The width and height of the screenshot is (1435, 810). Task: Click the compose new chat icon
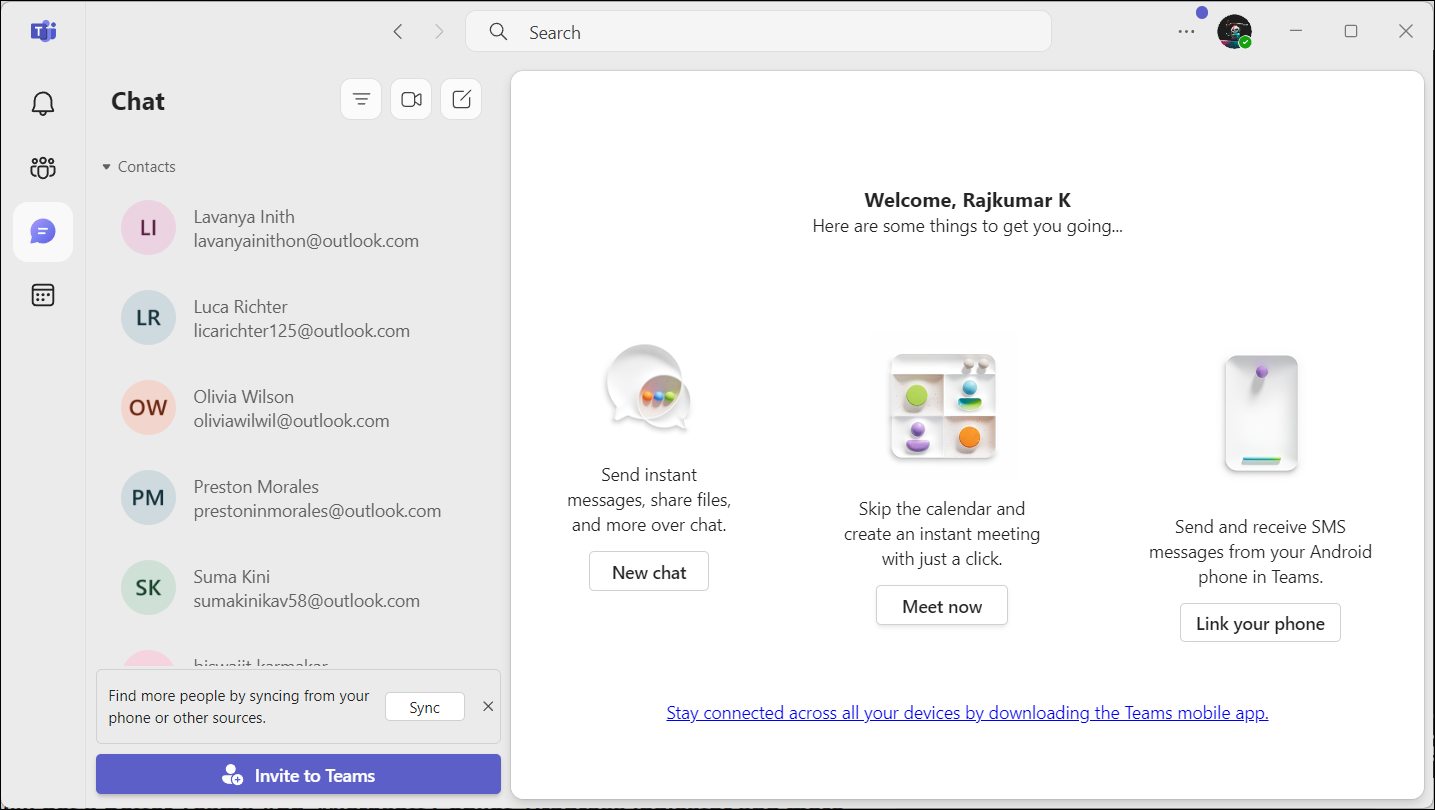tap(461, 100)
